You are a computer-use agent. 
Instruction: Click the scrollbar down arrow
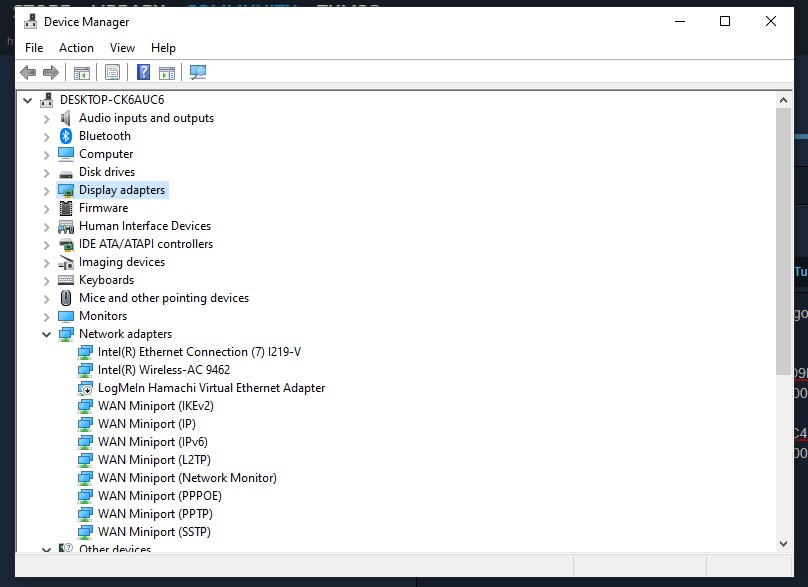(783, 544)
